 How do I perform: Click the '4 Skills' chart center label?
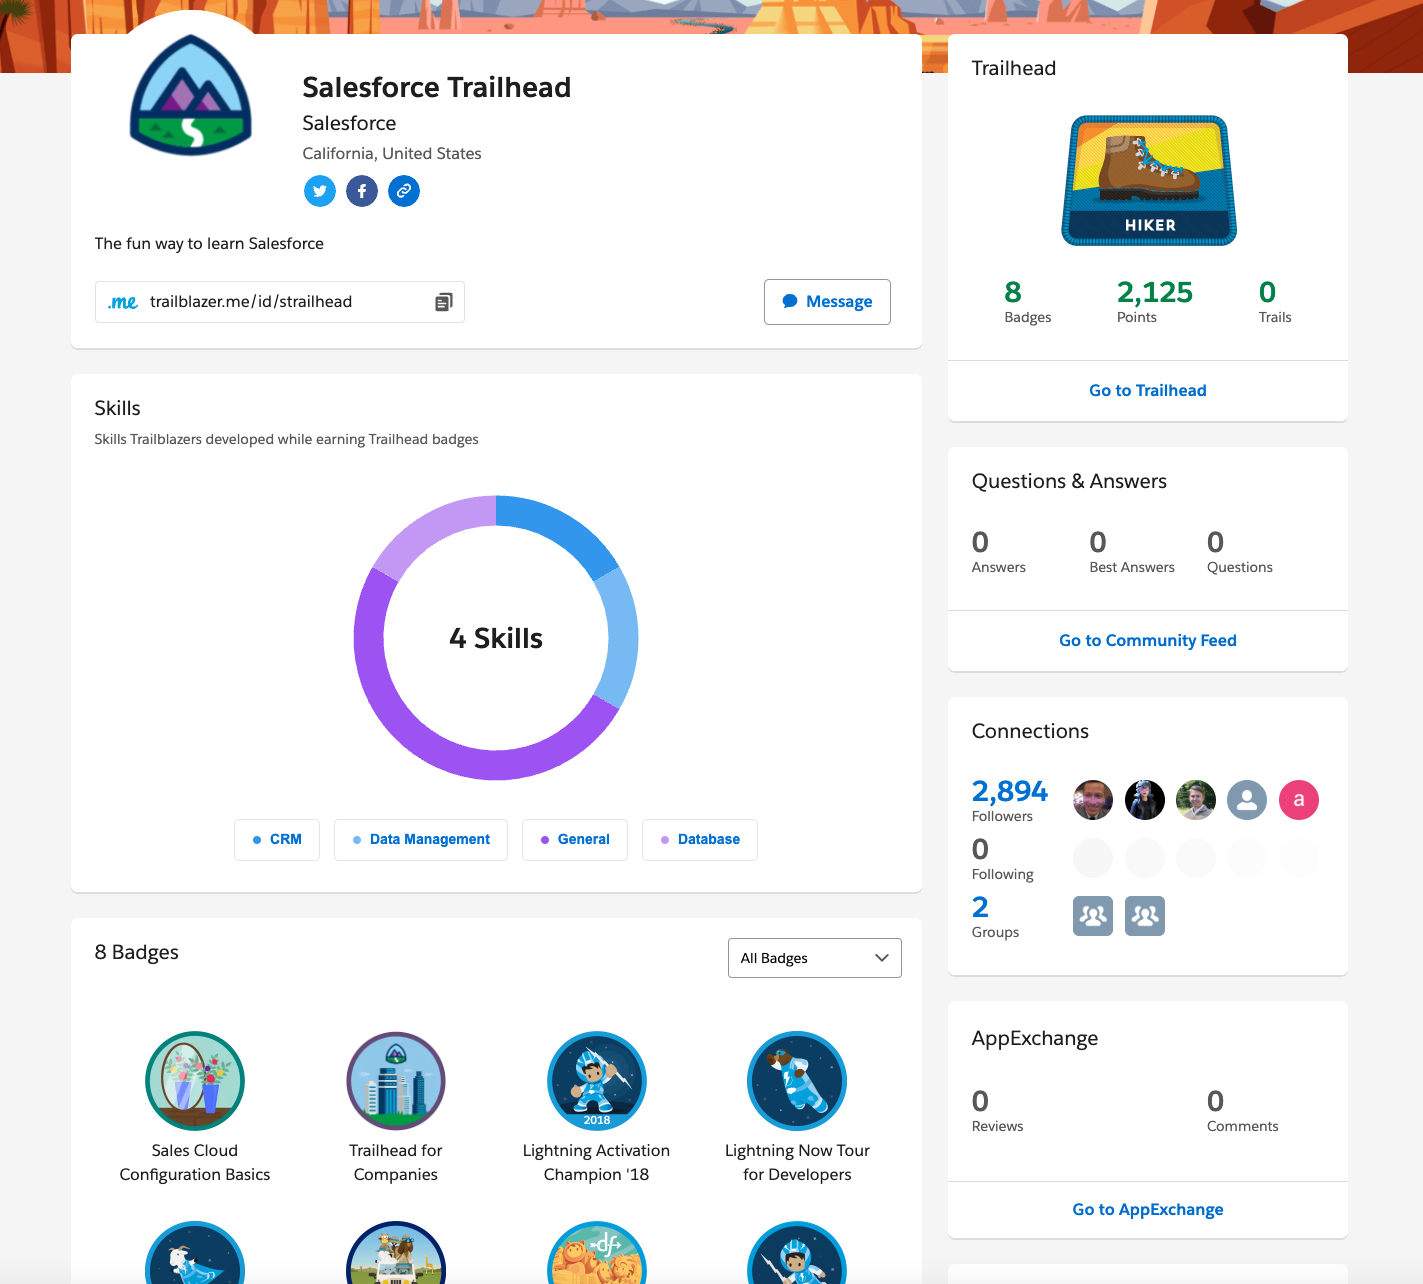point(496,638)
